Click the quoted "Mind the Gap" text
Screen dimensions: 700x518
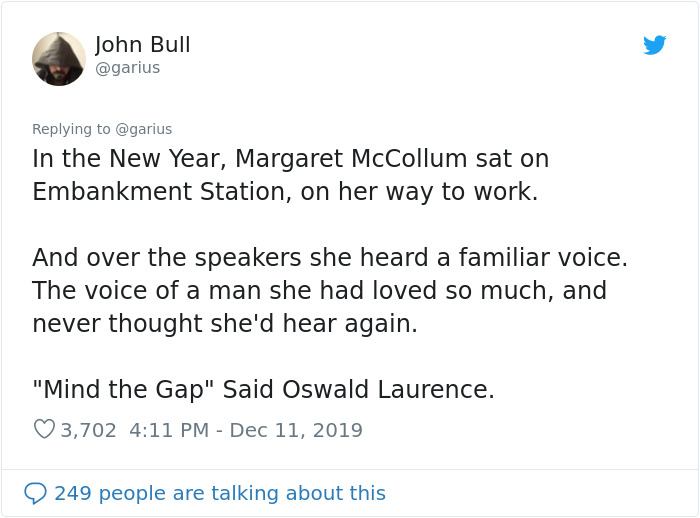coord(123,389)
